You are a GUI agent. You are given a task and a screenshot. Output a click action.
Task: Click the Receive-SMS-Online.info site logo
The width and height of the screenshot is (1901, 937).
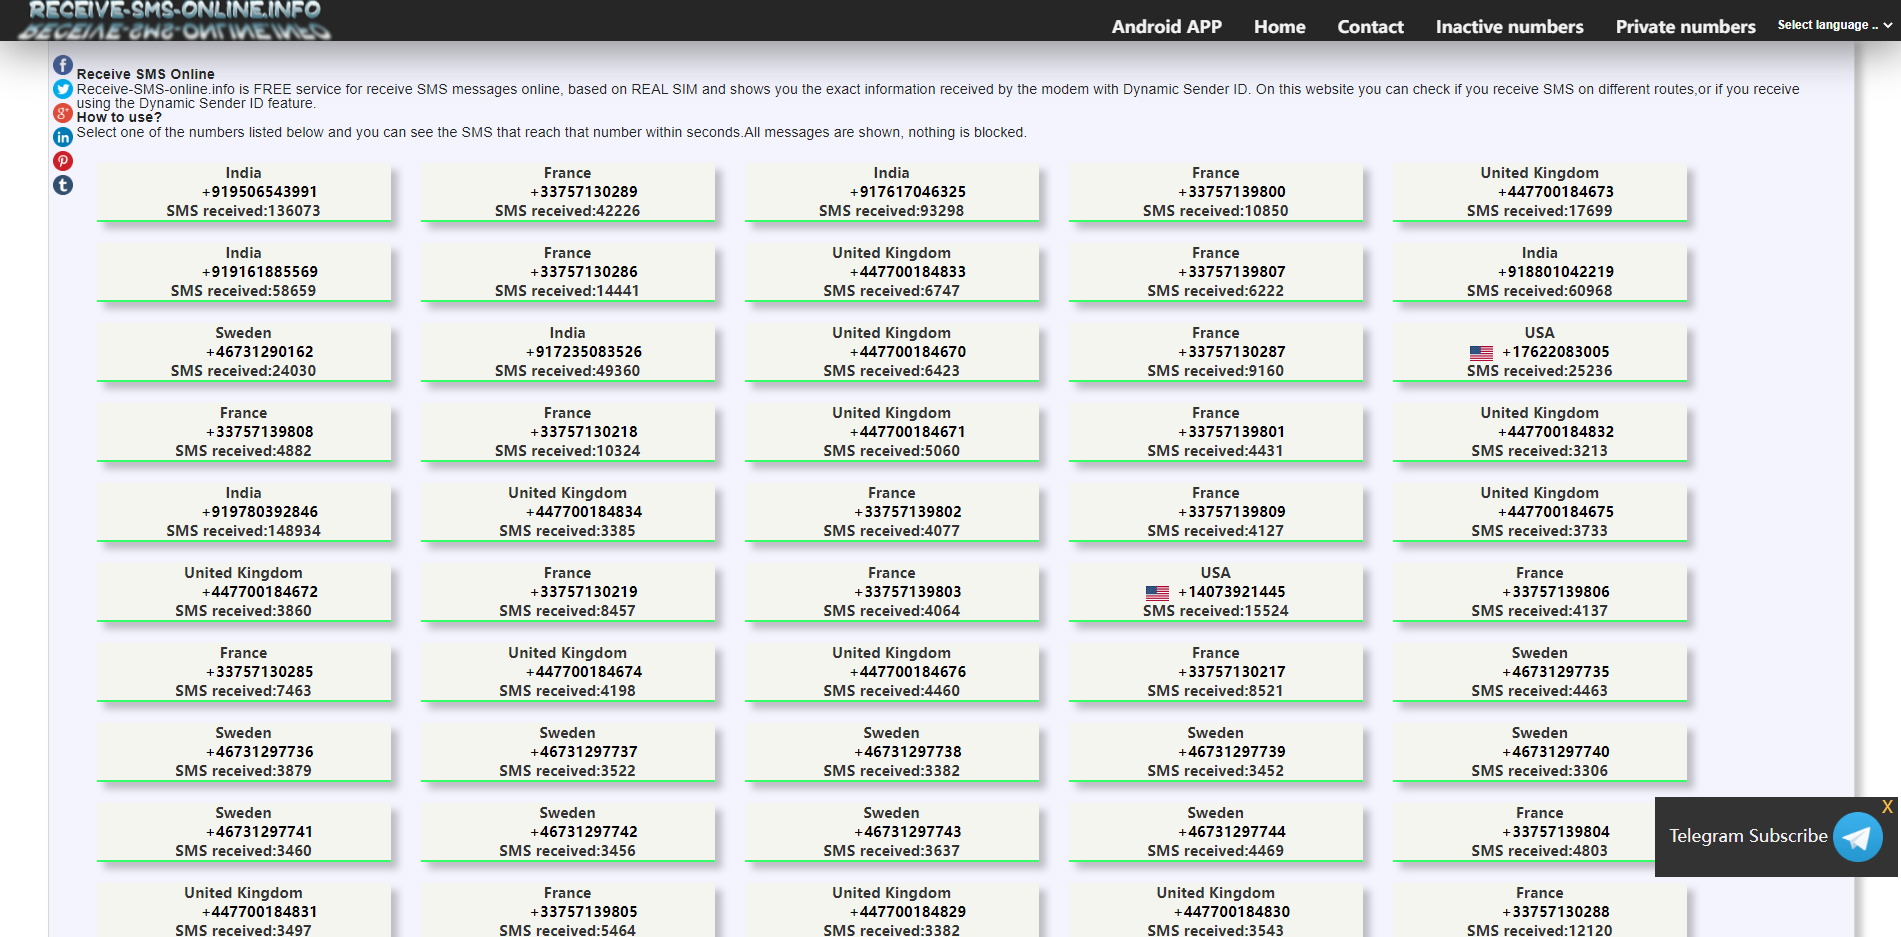click(175, 20)
